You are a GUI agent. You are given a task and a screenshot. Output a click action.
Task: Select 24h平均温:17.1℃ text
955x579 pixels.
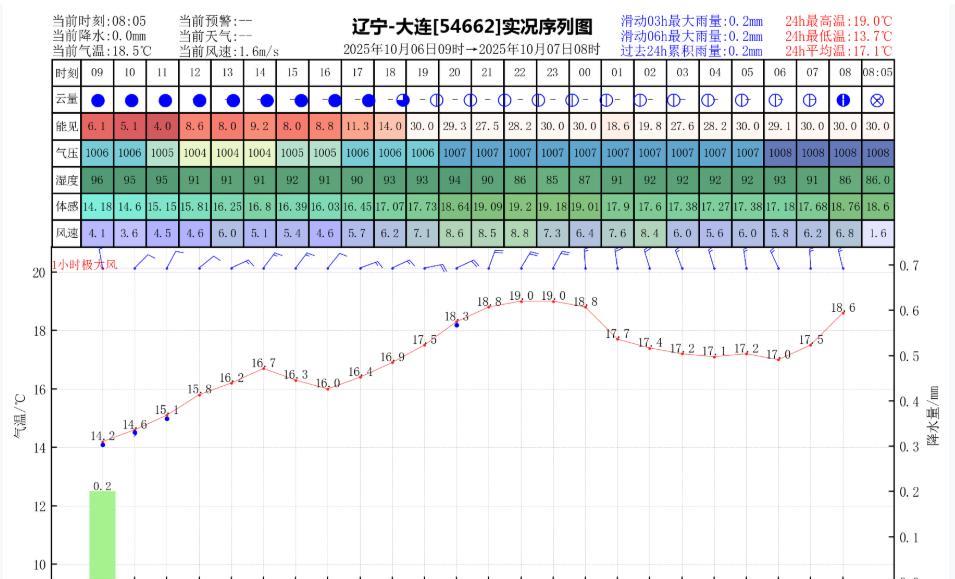pos(839,51)
